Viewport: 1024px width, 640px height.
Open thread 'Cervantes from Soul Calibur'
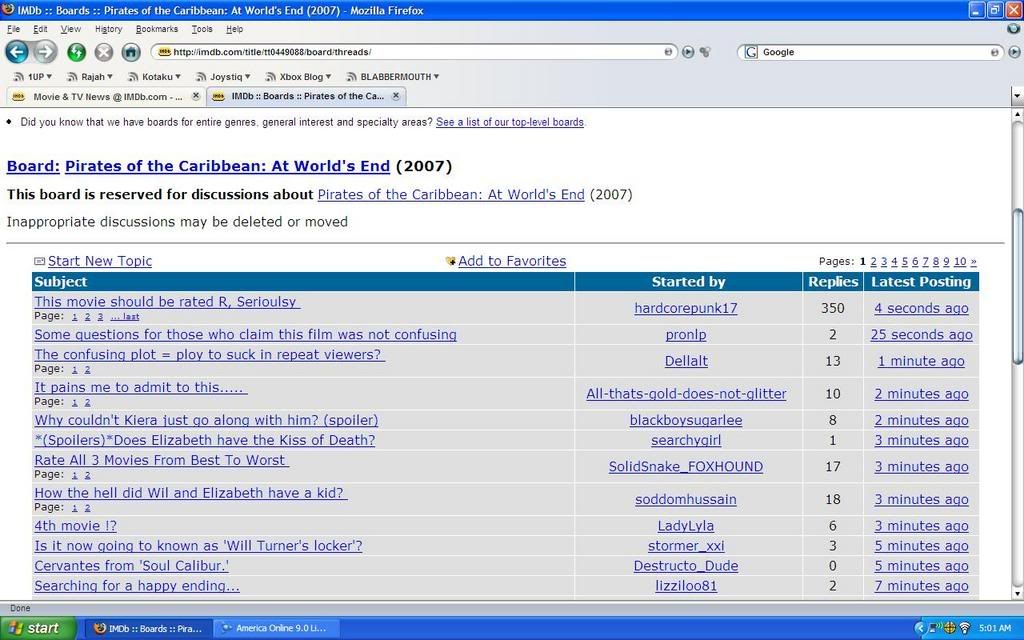tap(131, 566)
